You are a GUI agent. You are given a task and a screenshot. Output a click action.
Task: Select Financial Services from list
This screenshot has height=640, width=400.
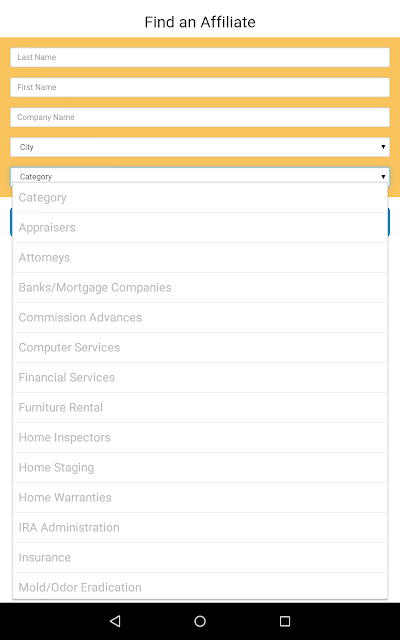pyautogui.click(x=200, y=378)
